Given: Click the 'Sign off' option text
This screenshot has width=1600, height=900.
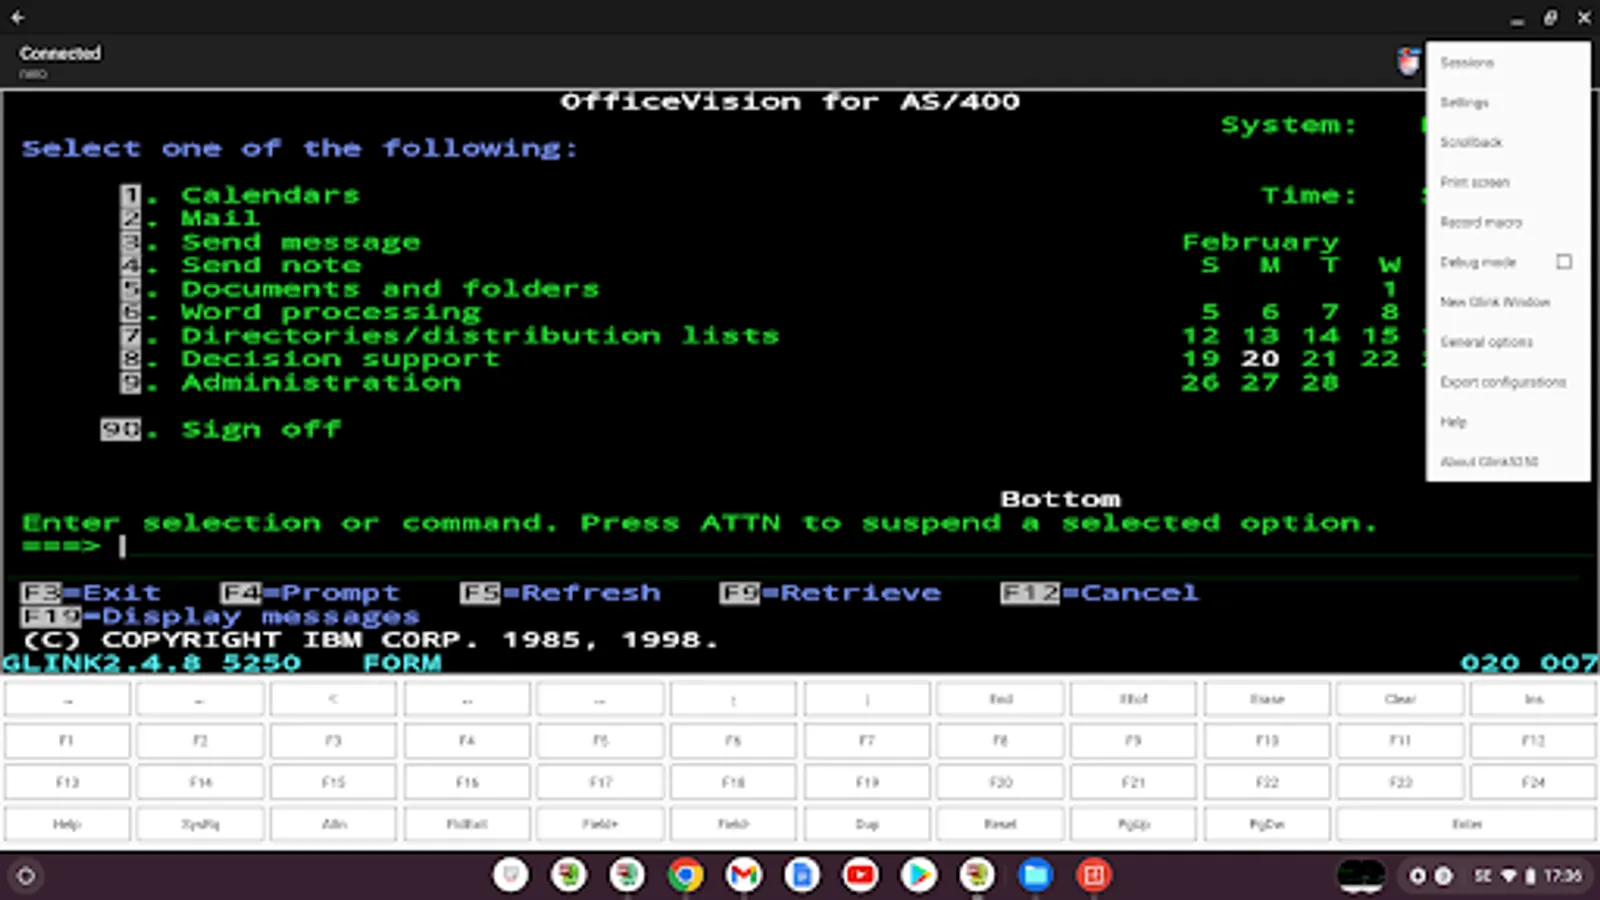Looking at the screenshot, I should click(x=260, y=429).
